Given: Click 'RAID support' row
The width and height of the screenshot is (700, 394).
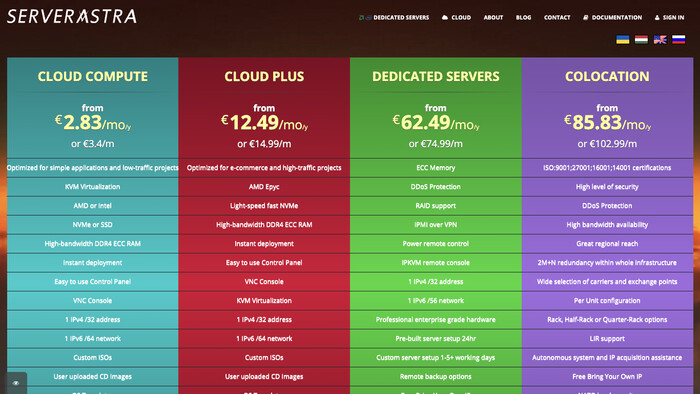Looking at the screenshot, I should 436,206.
